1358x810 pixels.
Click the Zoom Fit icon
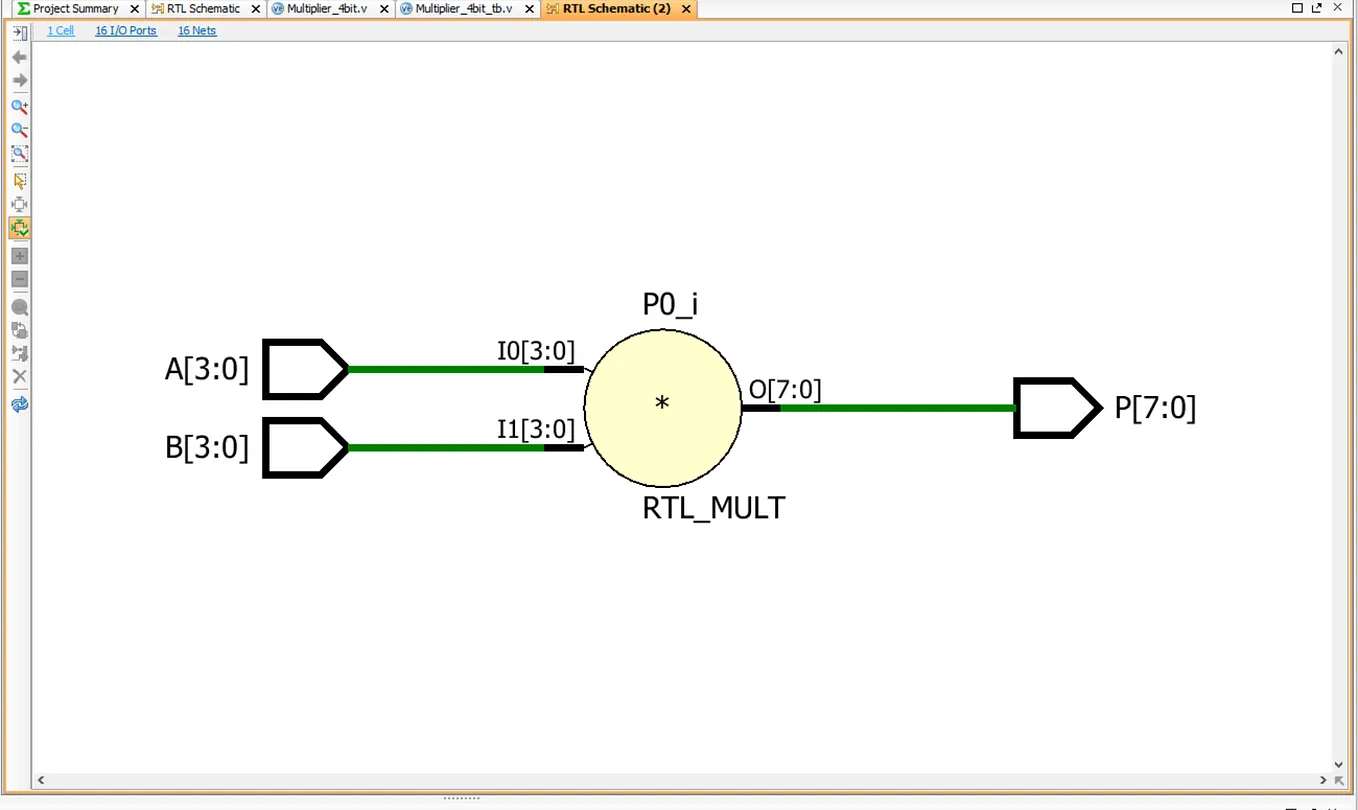19,153
